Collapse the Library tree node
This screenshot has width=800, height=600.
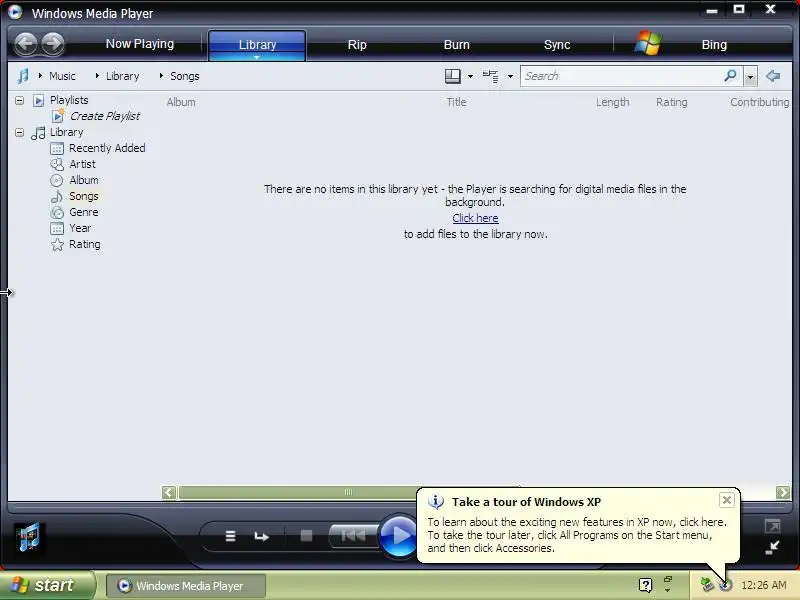click(x=19, y=133)
